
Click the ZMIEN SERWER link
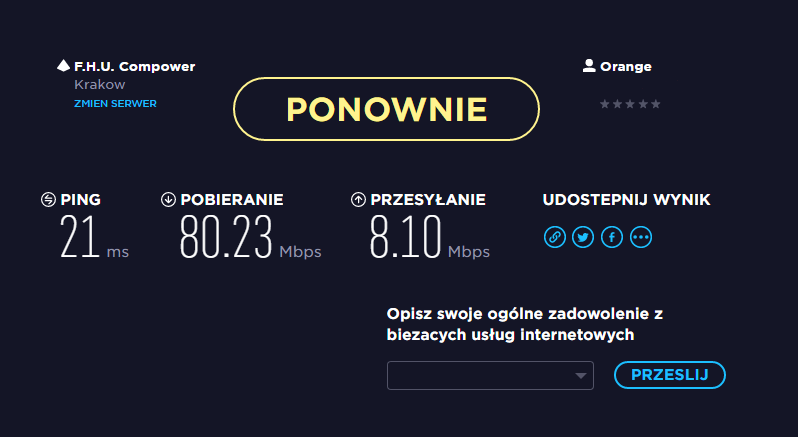(115, 103)
